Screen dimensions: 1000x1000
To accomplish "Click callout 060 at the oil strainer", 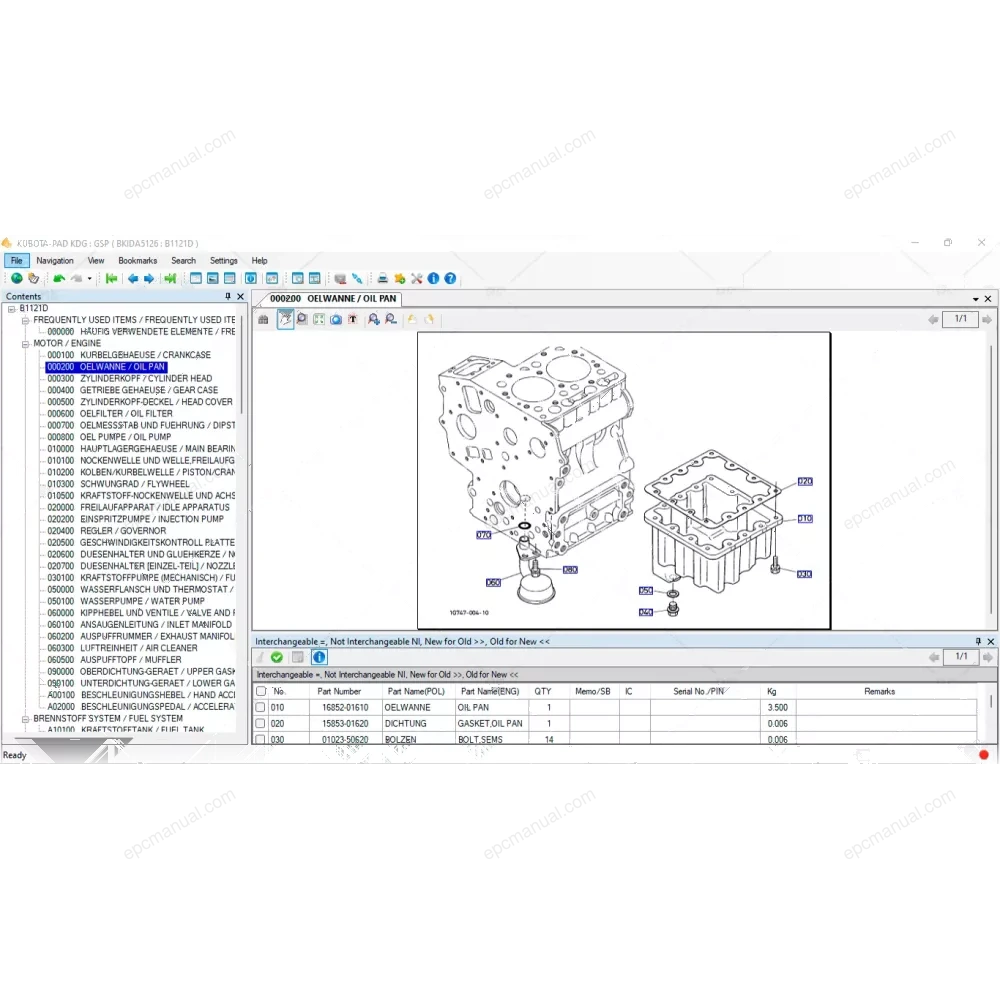I will (x=494, y=582).
